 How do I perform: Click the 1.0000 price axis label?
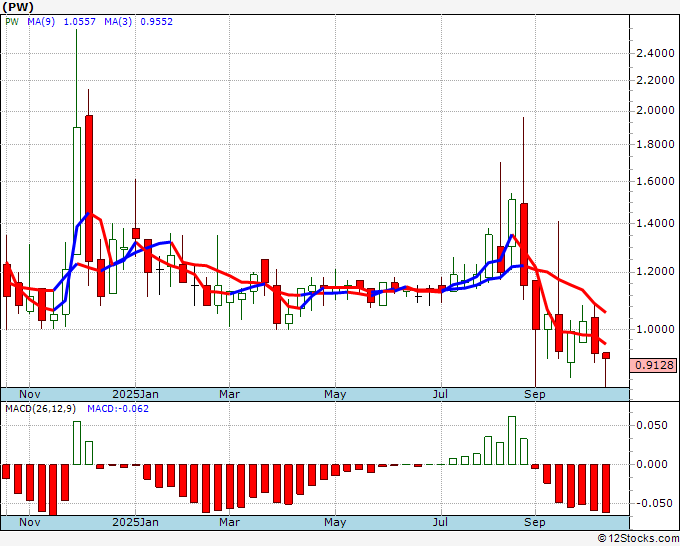click(x=654, y=329)
